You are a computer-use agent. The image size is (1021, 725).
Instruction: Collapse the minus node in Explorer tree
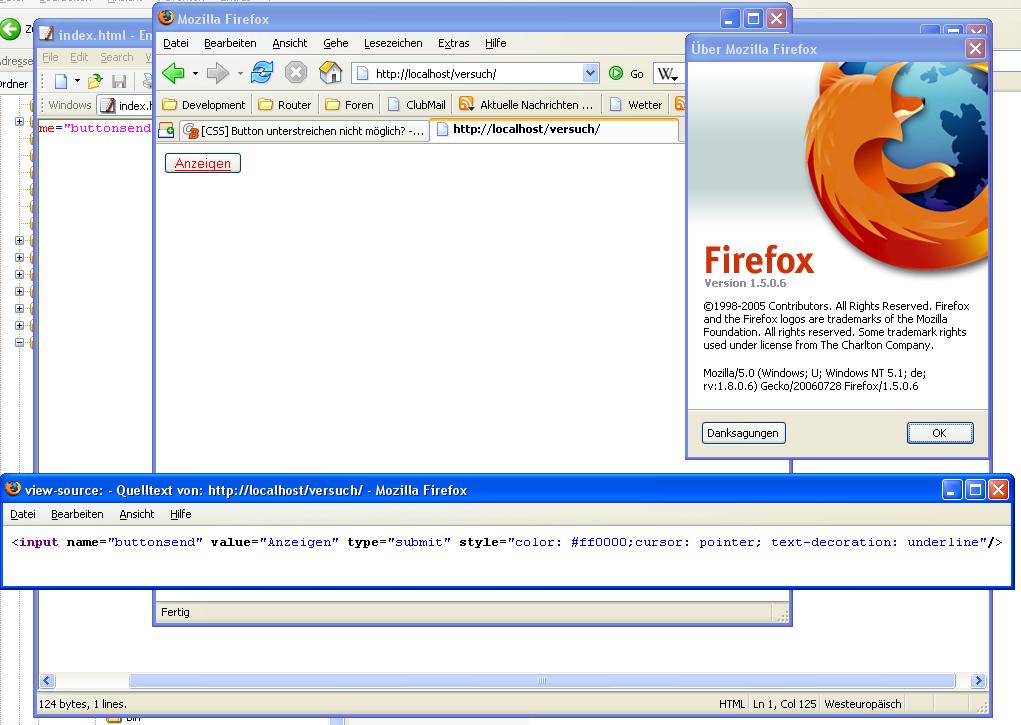pyautogui.click(x=19, y=342)
